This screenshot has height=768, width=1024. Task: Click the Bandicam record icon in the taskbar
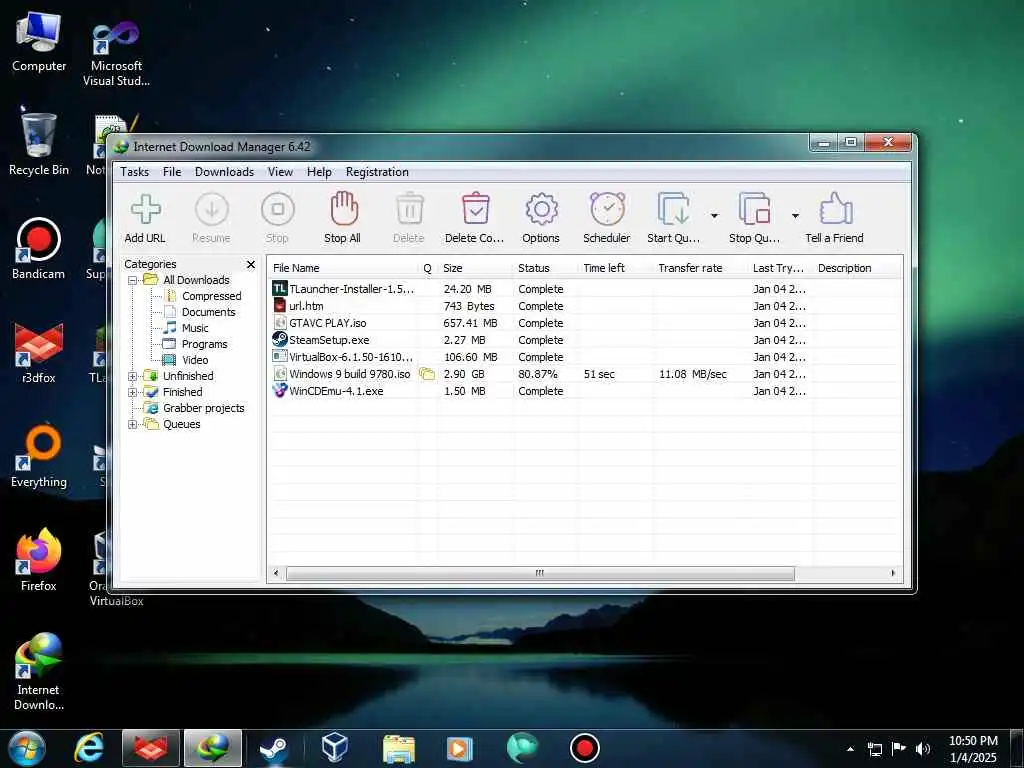point(584,748)
